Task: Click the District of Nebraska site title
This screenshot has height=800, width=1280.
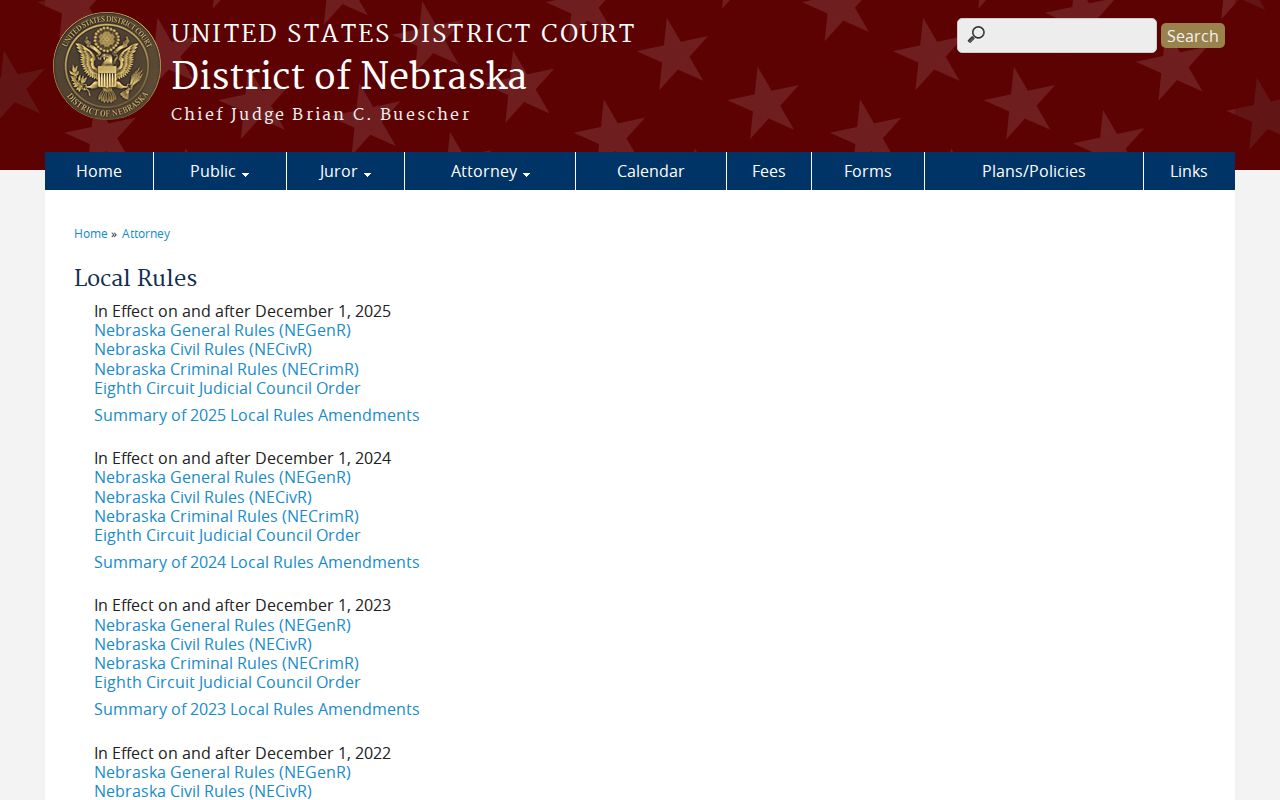Action: [x=349, y=76]
